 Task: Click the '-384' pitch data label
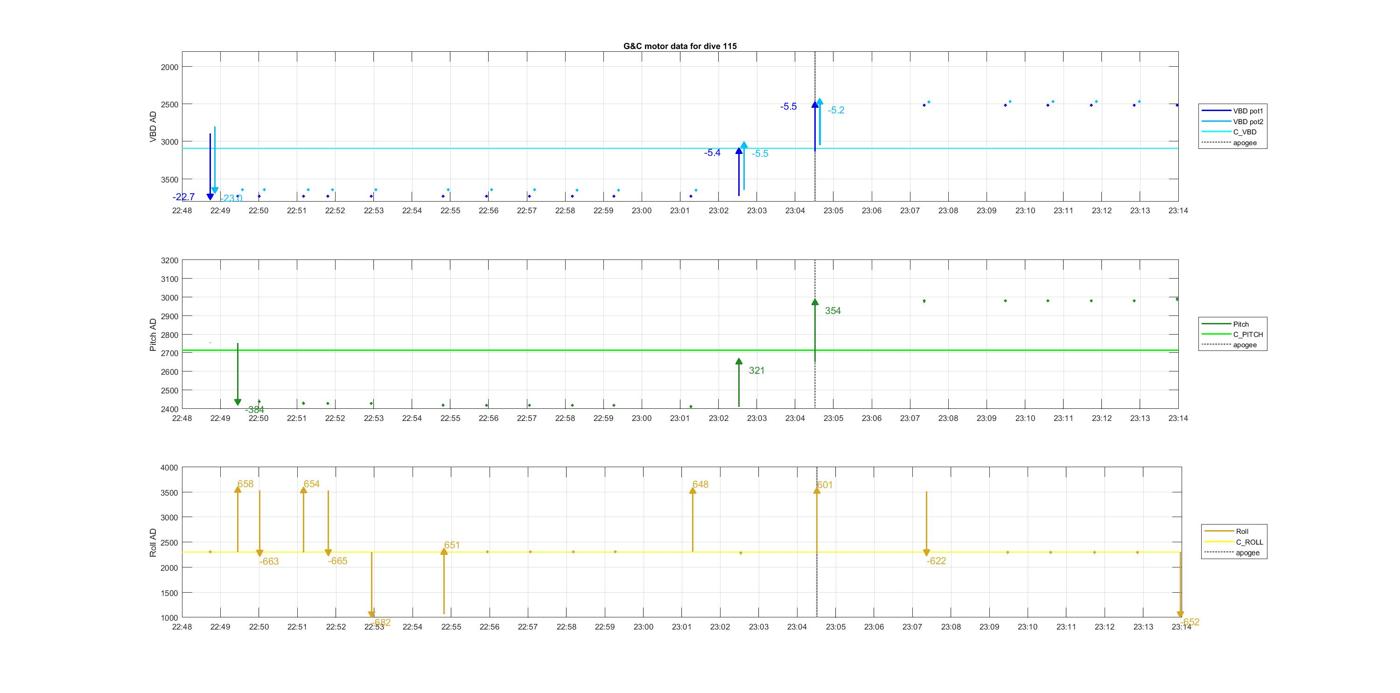click(x=255, y=409)
